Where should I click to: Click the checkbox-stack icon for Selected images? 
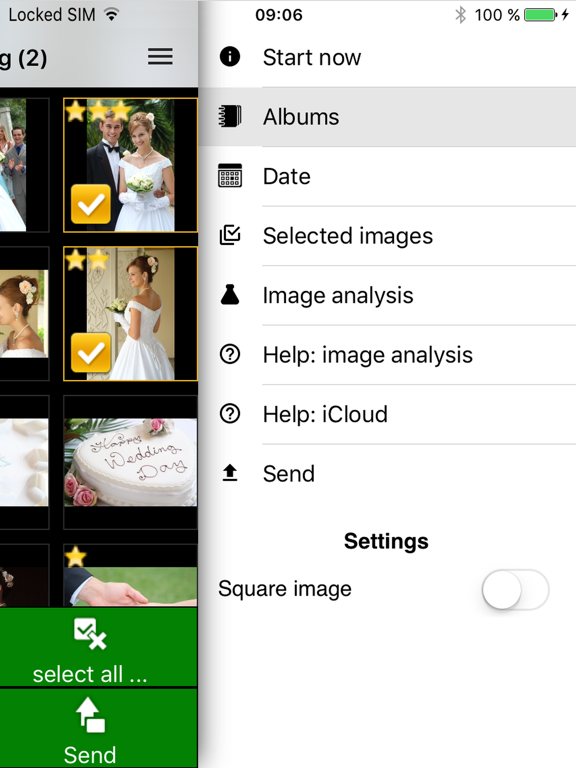click(230, 235)
